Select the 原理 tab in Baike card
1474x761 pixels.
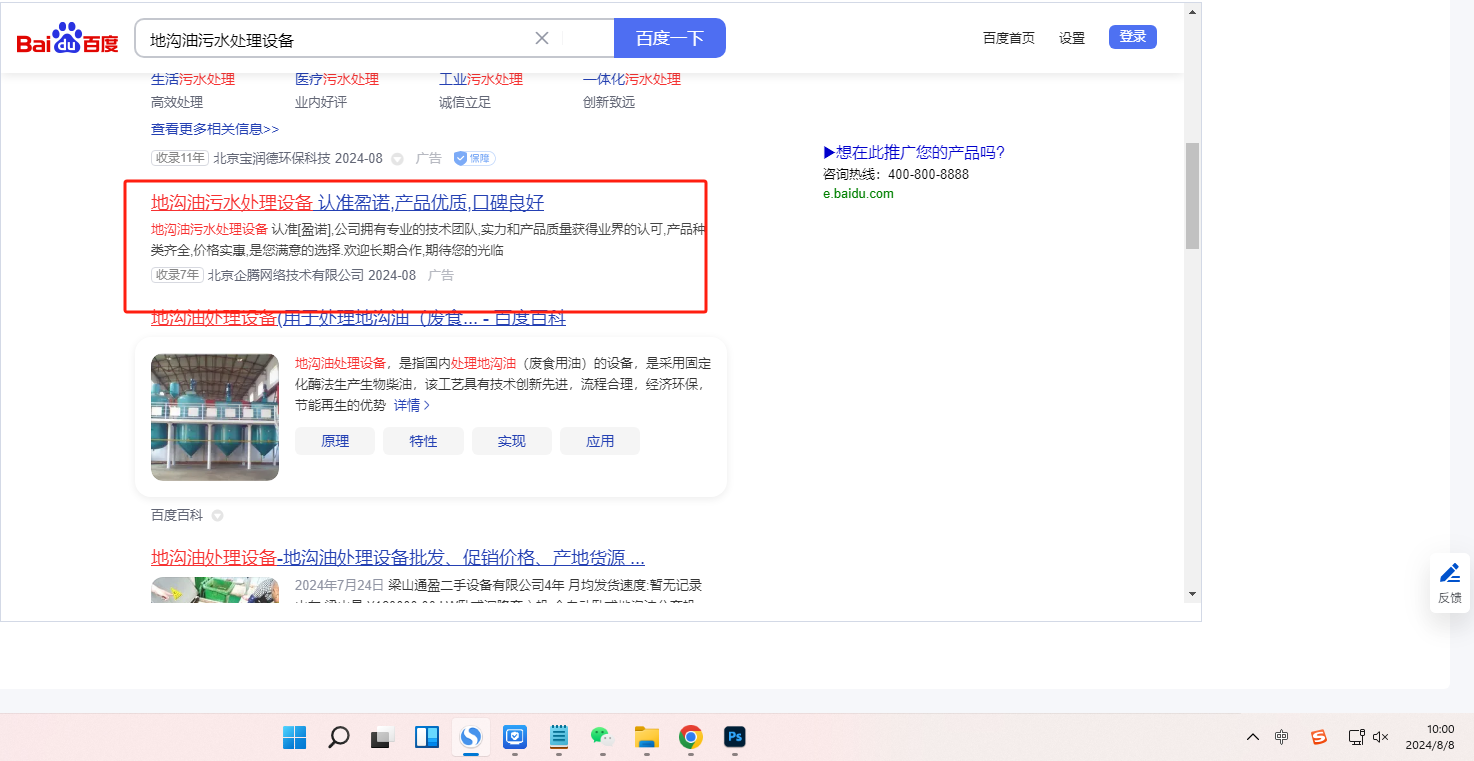(335, 441)
